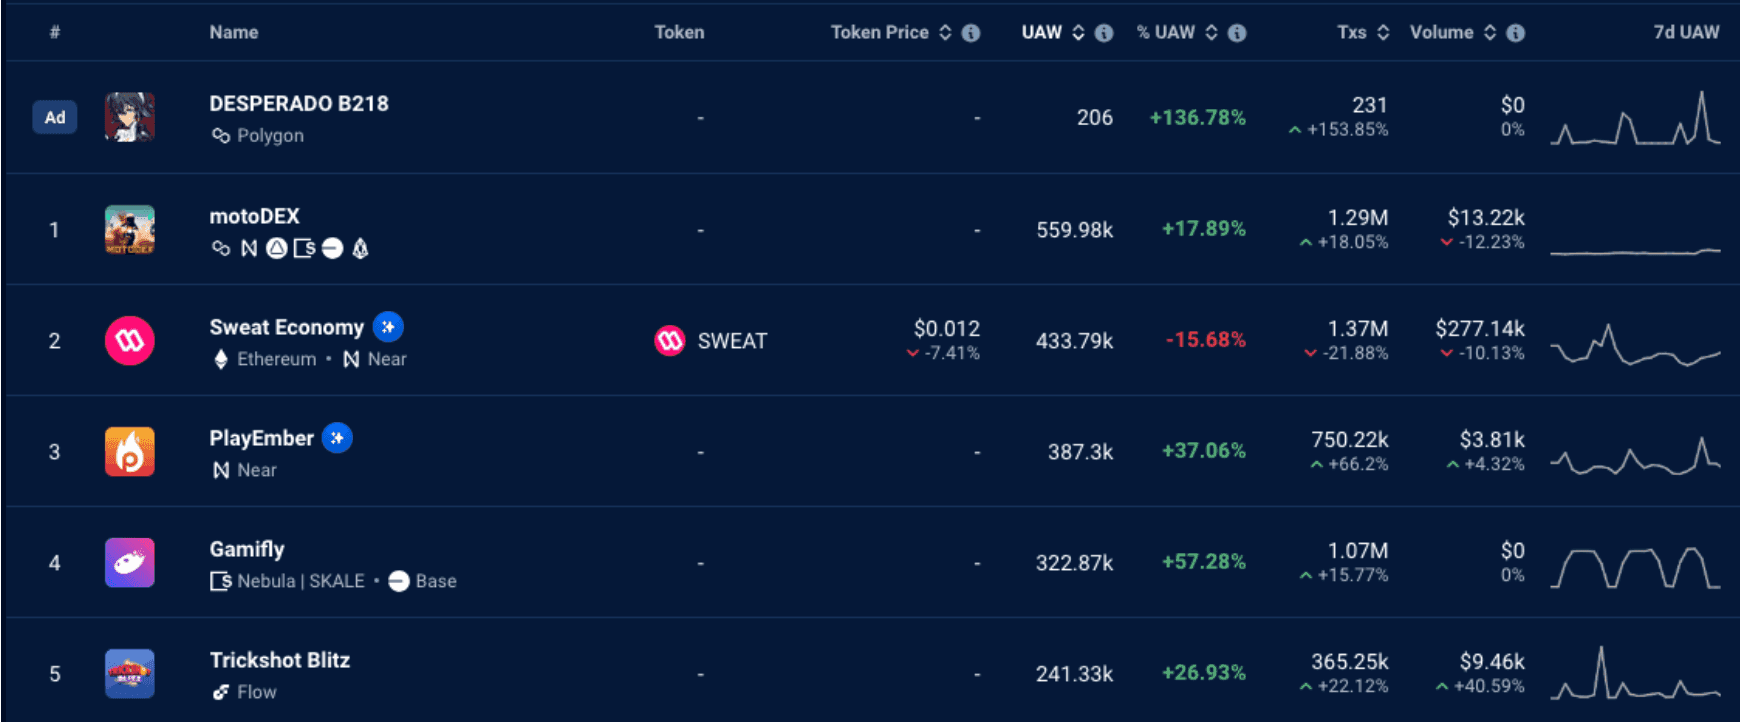
Task: Click PlayEmber's blue verified badge
Action: (337, 438)
